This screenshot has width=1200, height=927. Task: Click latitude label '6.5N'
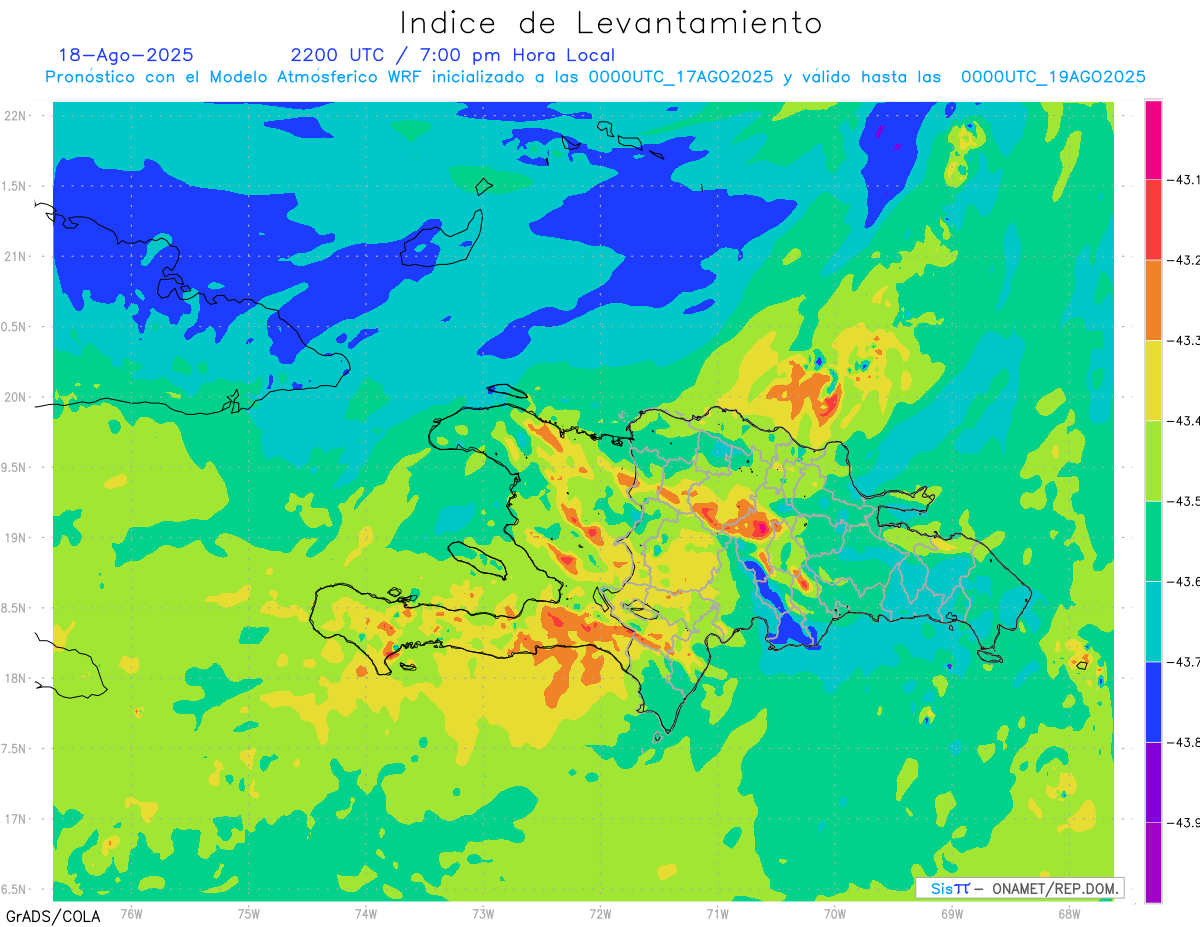point(14,890)
